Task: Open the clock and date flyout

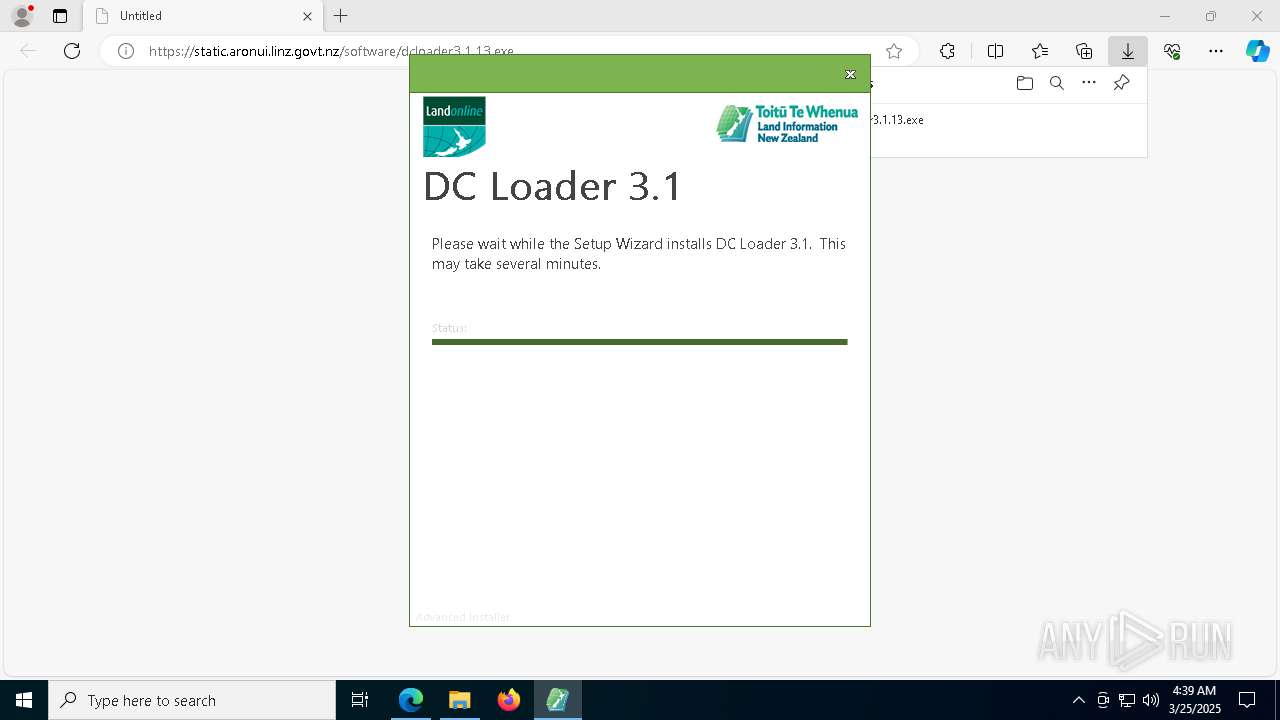Action: [1194, 700]
